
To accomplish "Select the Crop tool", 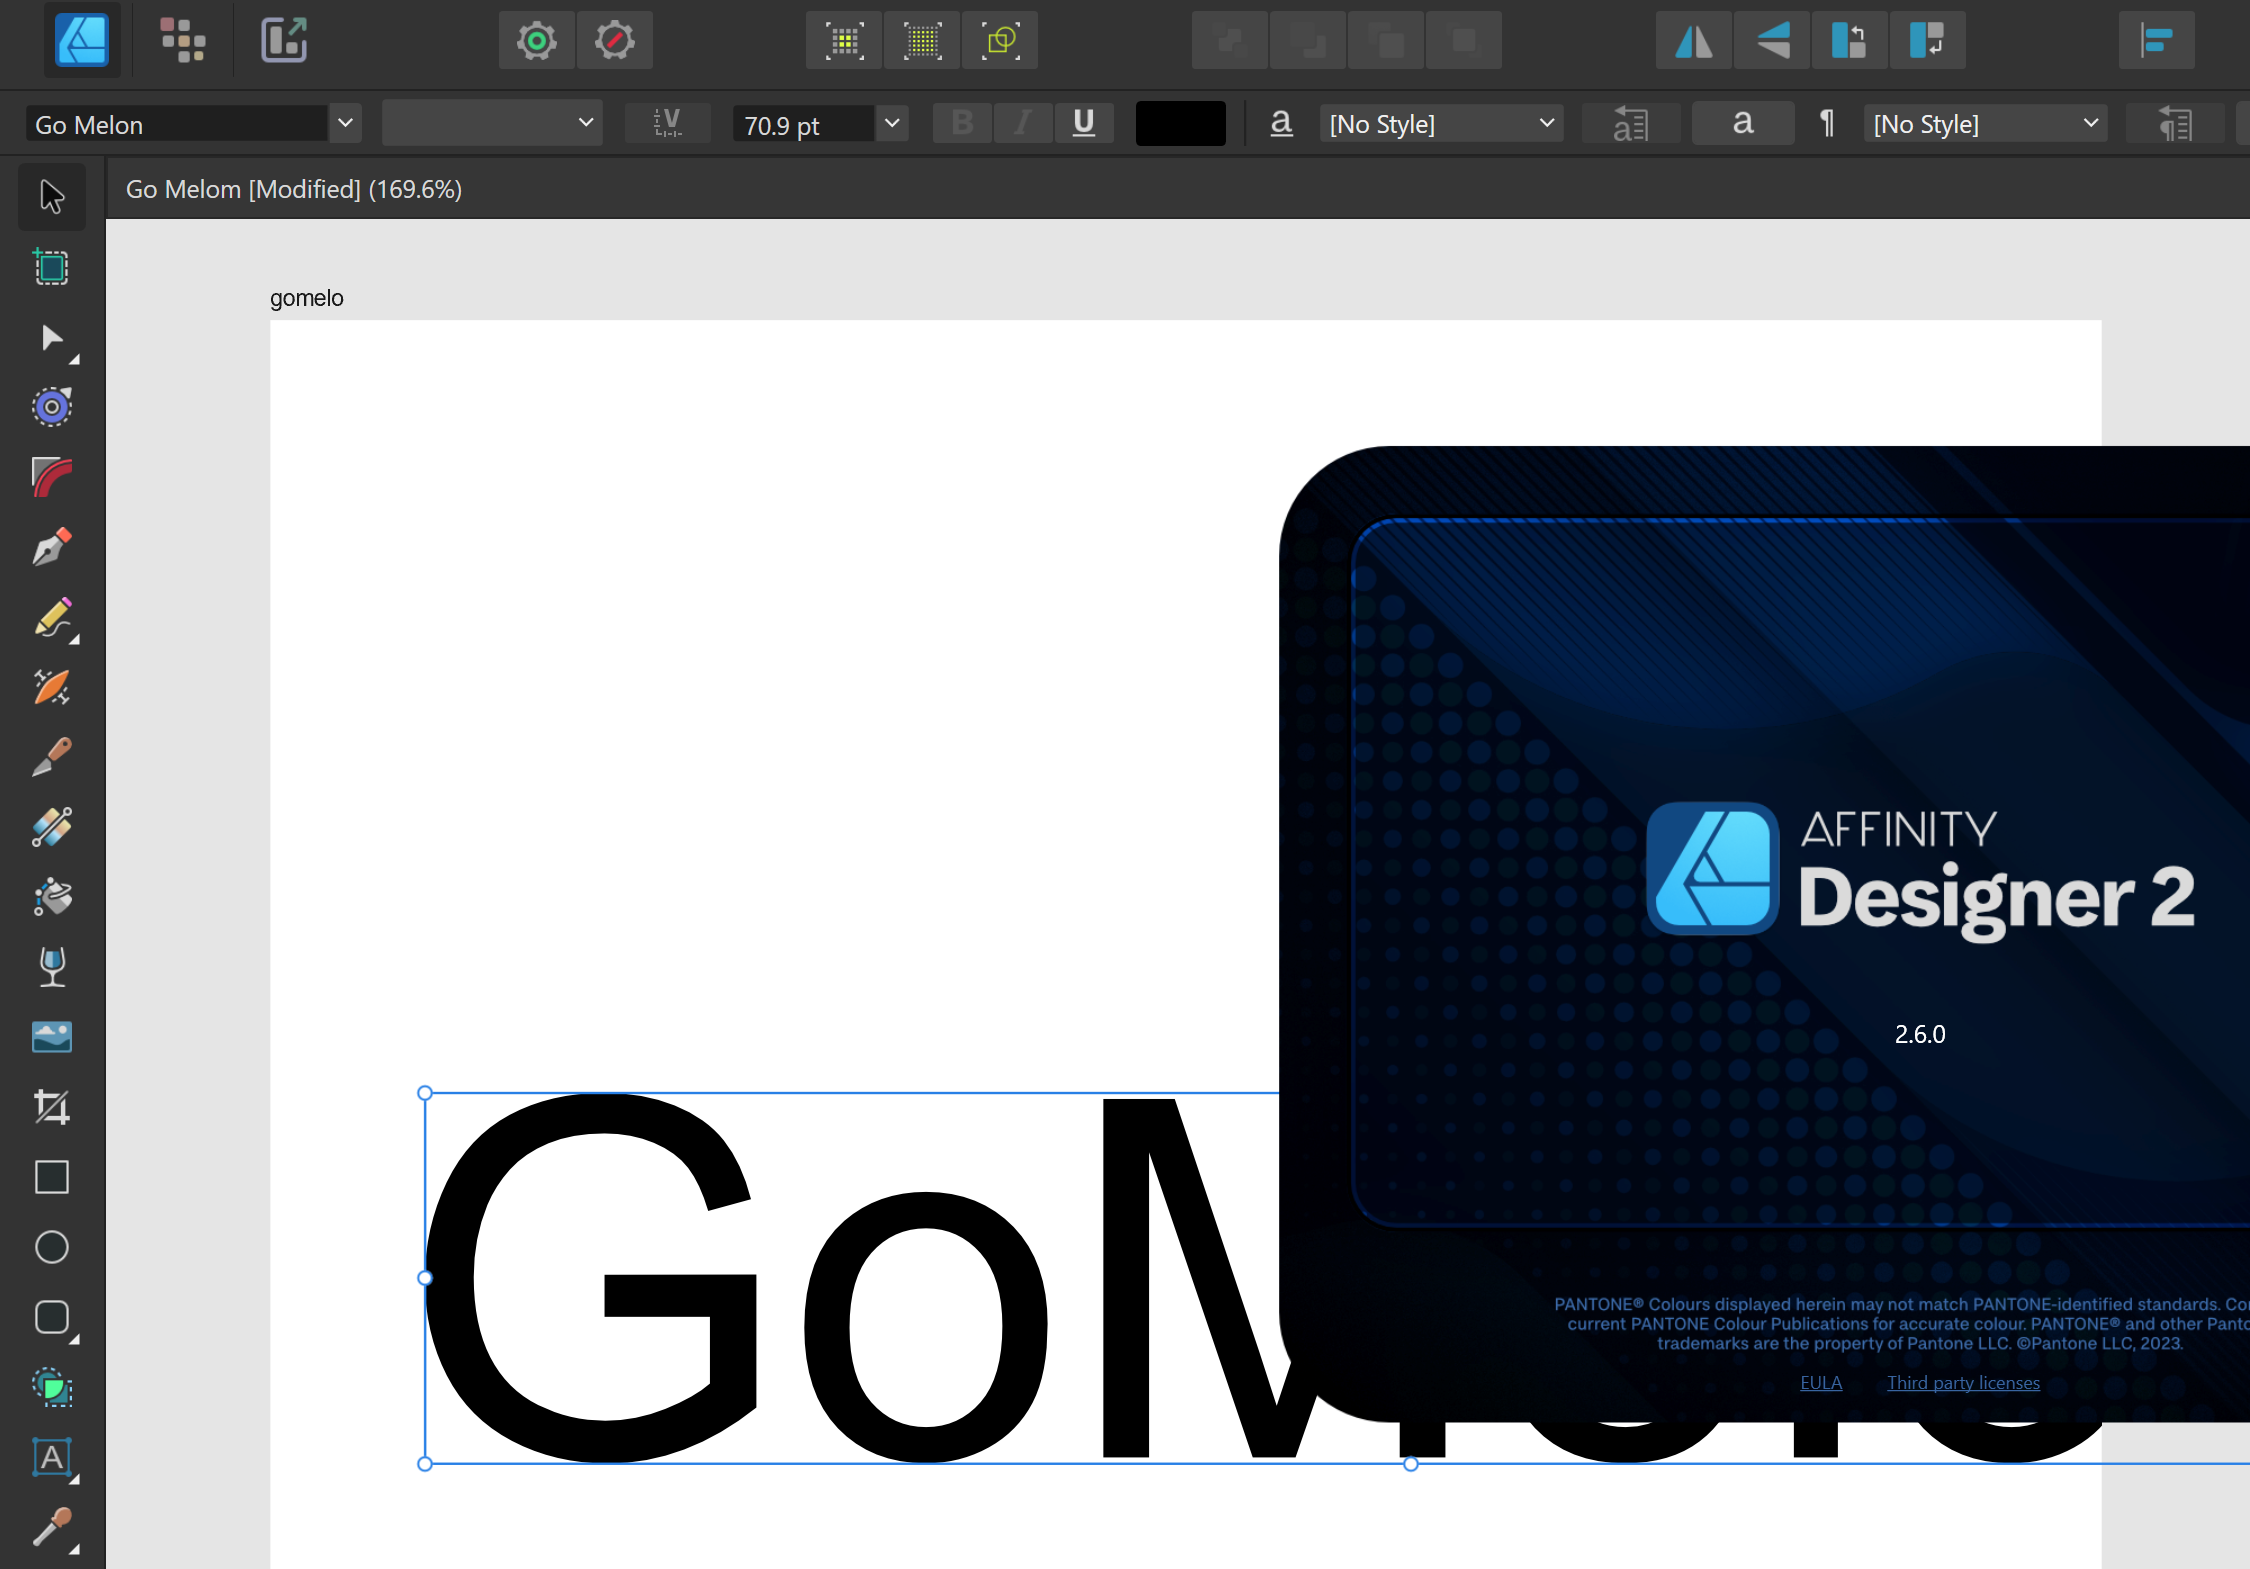I will tap(52, 1107).
